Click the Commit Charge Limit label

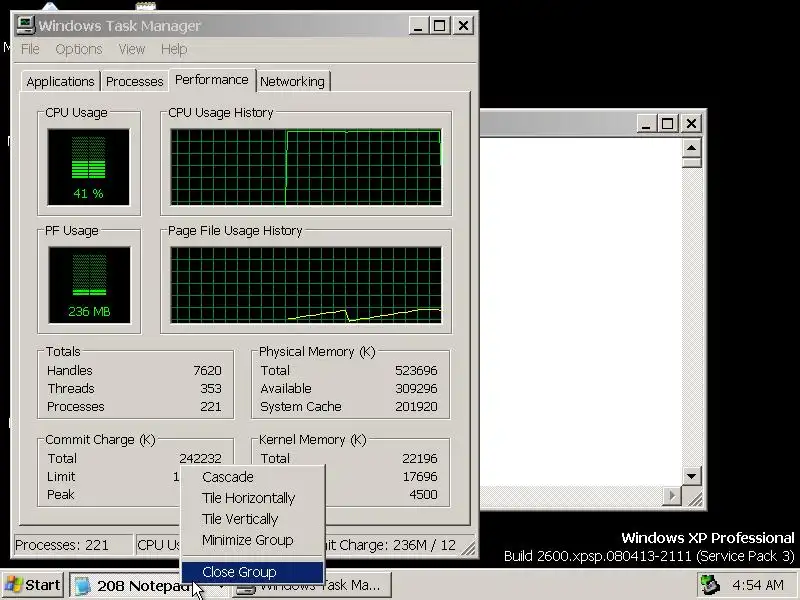pyautogui.click(x=61, y=477)
